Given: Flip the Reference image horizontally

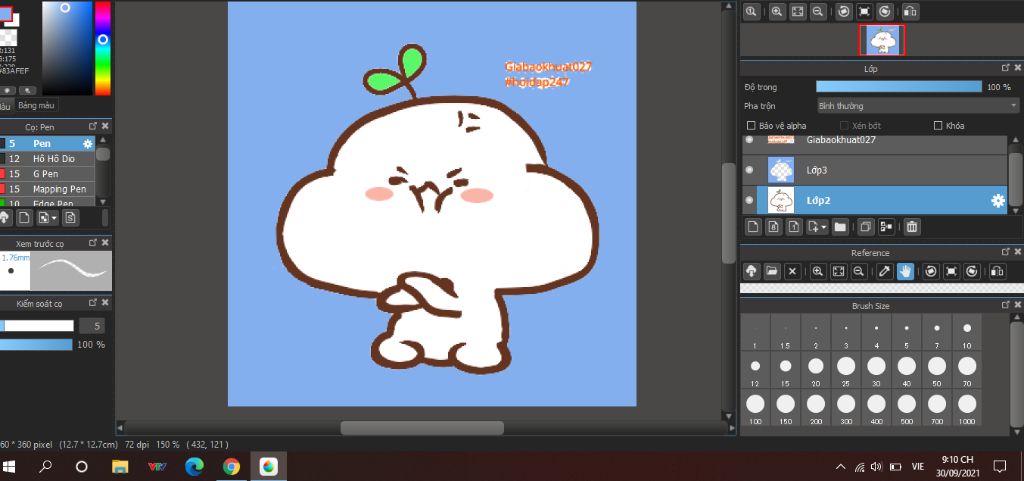Looking at the screenshot, I should click(x=997, y=271).
